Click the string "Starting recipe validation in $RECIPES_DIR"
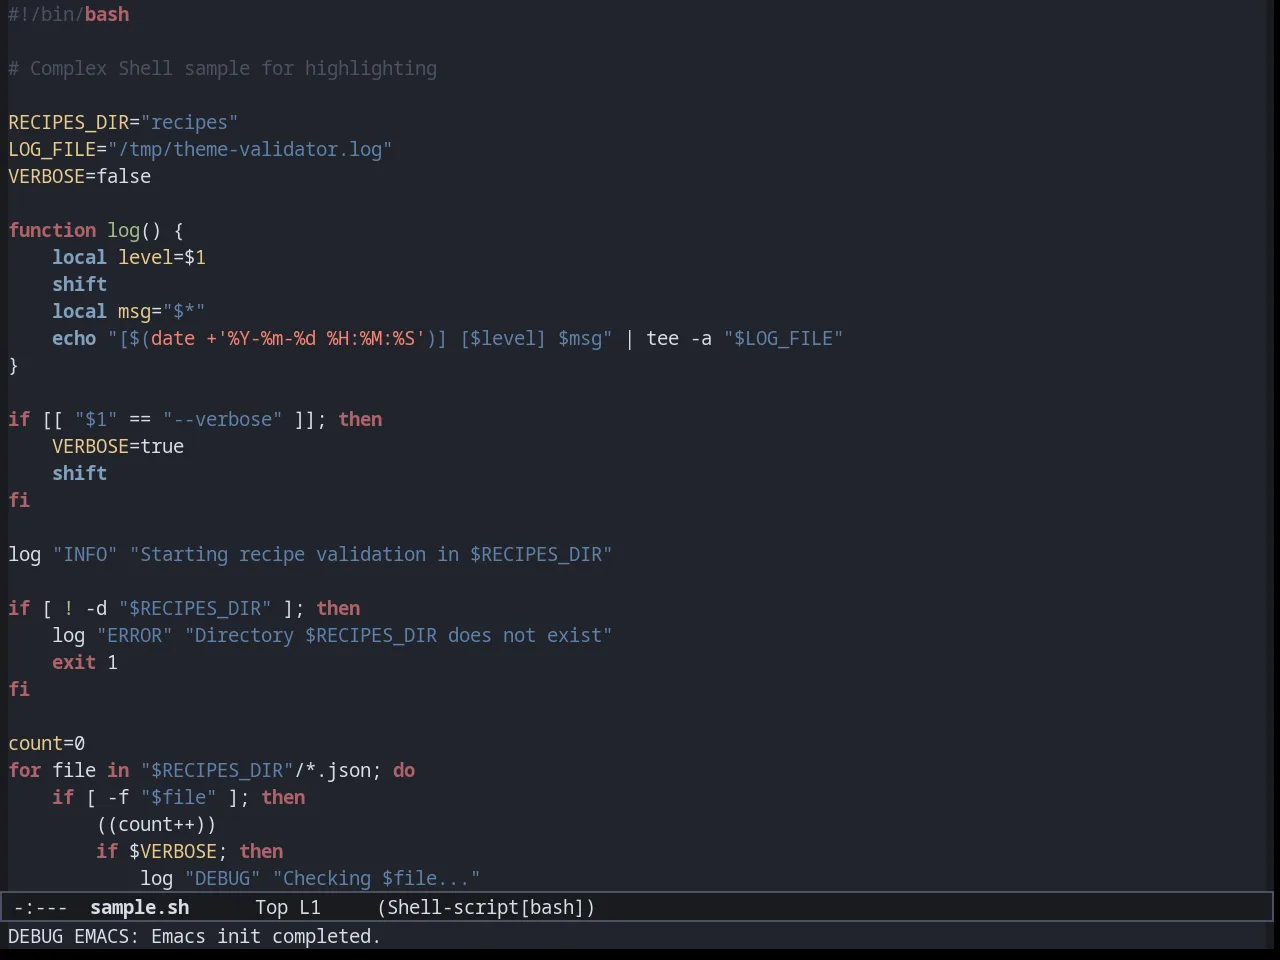 click(x=371, y=554)
